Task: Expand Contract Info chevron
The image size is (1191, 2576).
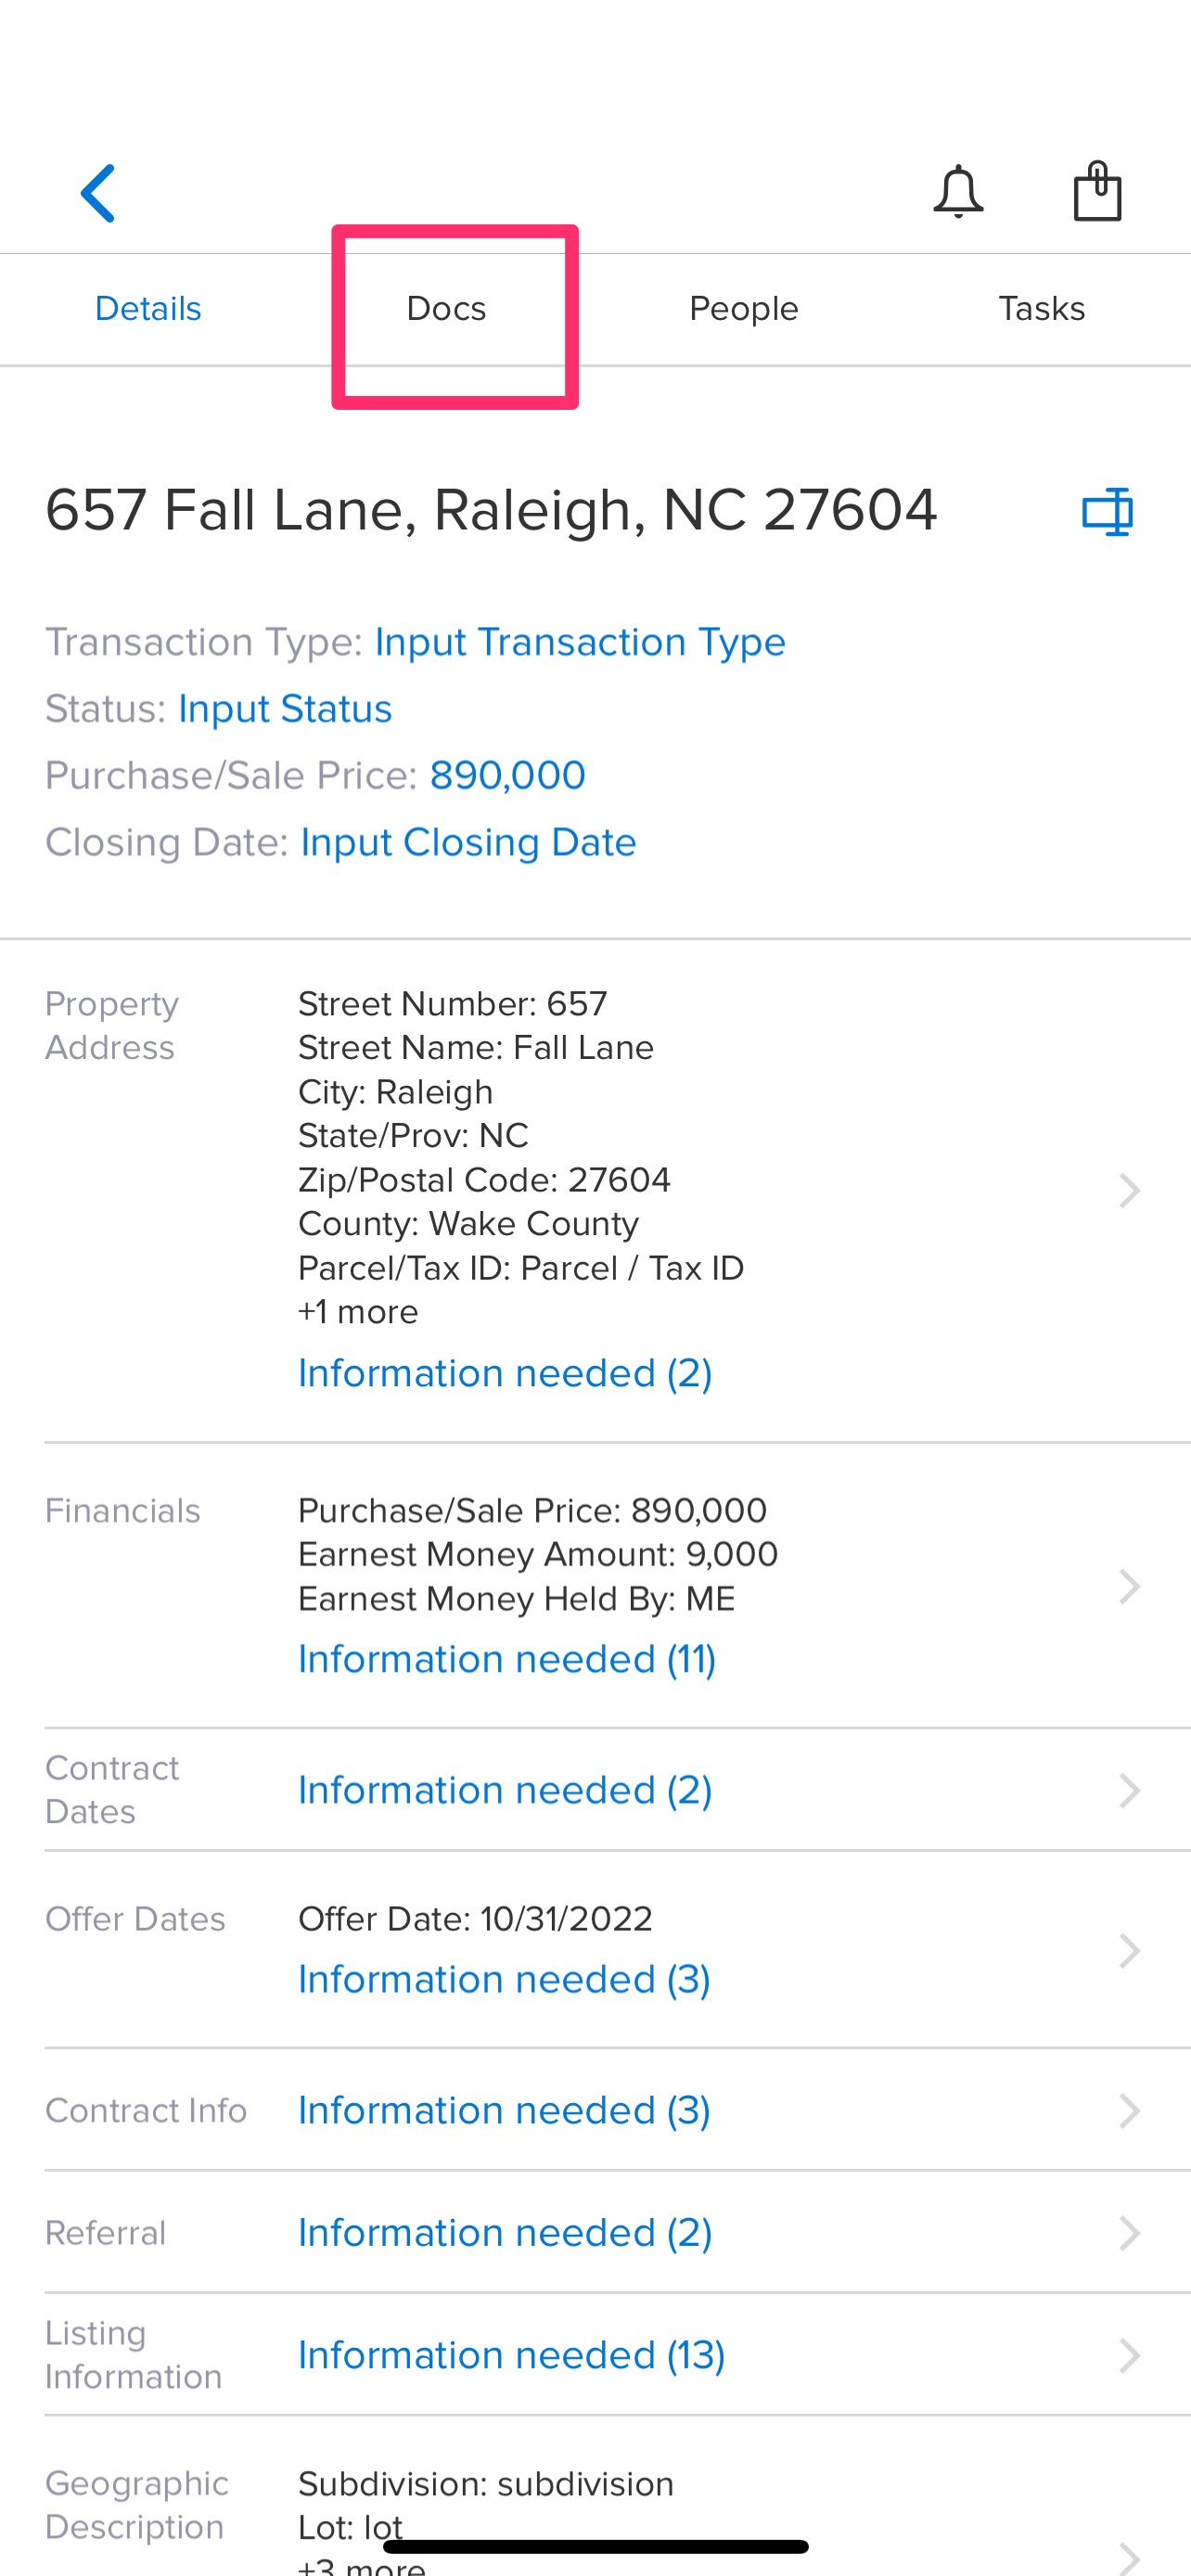Action: (1129, 2110)
